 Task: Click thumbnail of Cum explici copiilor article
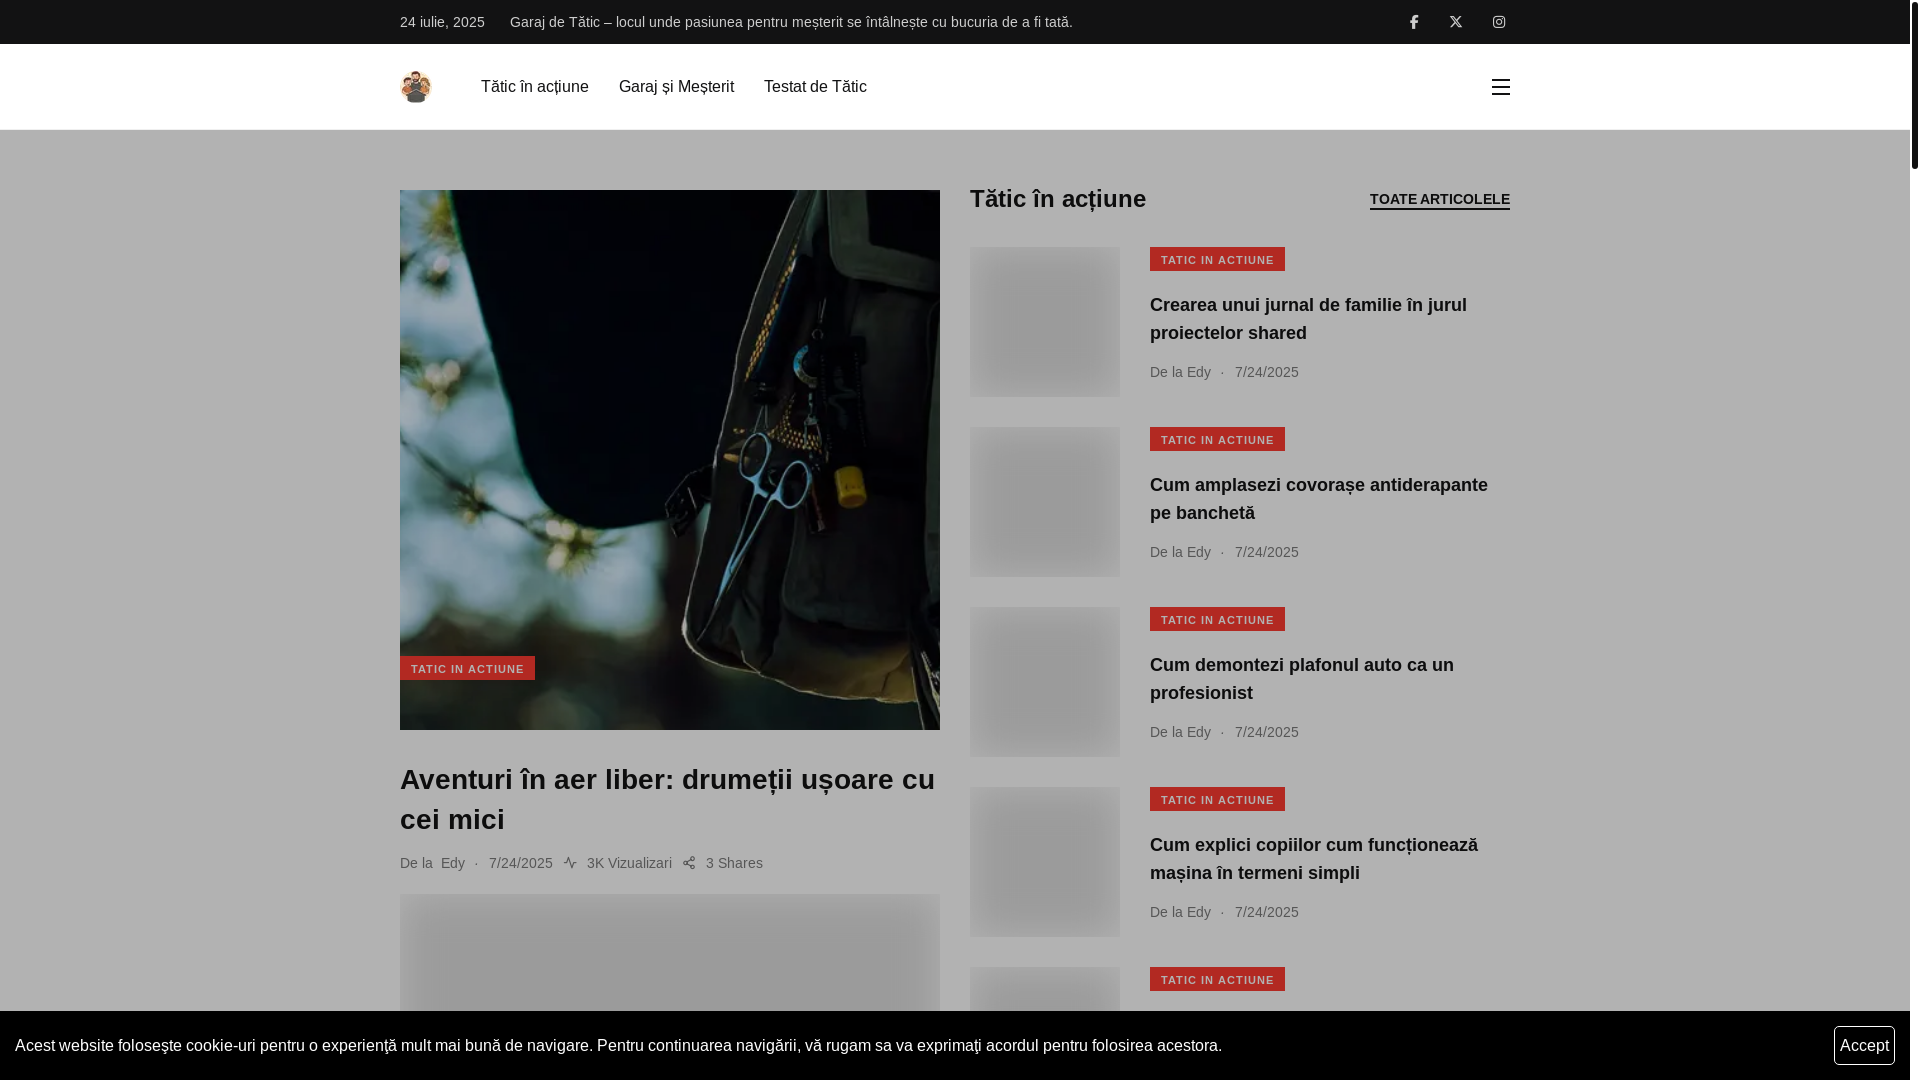(1045, 862)
